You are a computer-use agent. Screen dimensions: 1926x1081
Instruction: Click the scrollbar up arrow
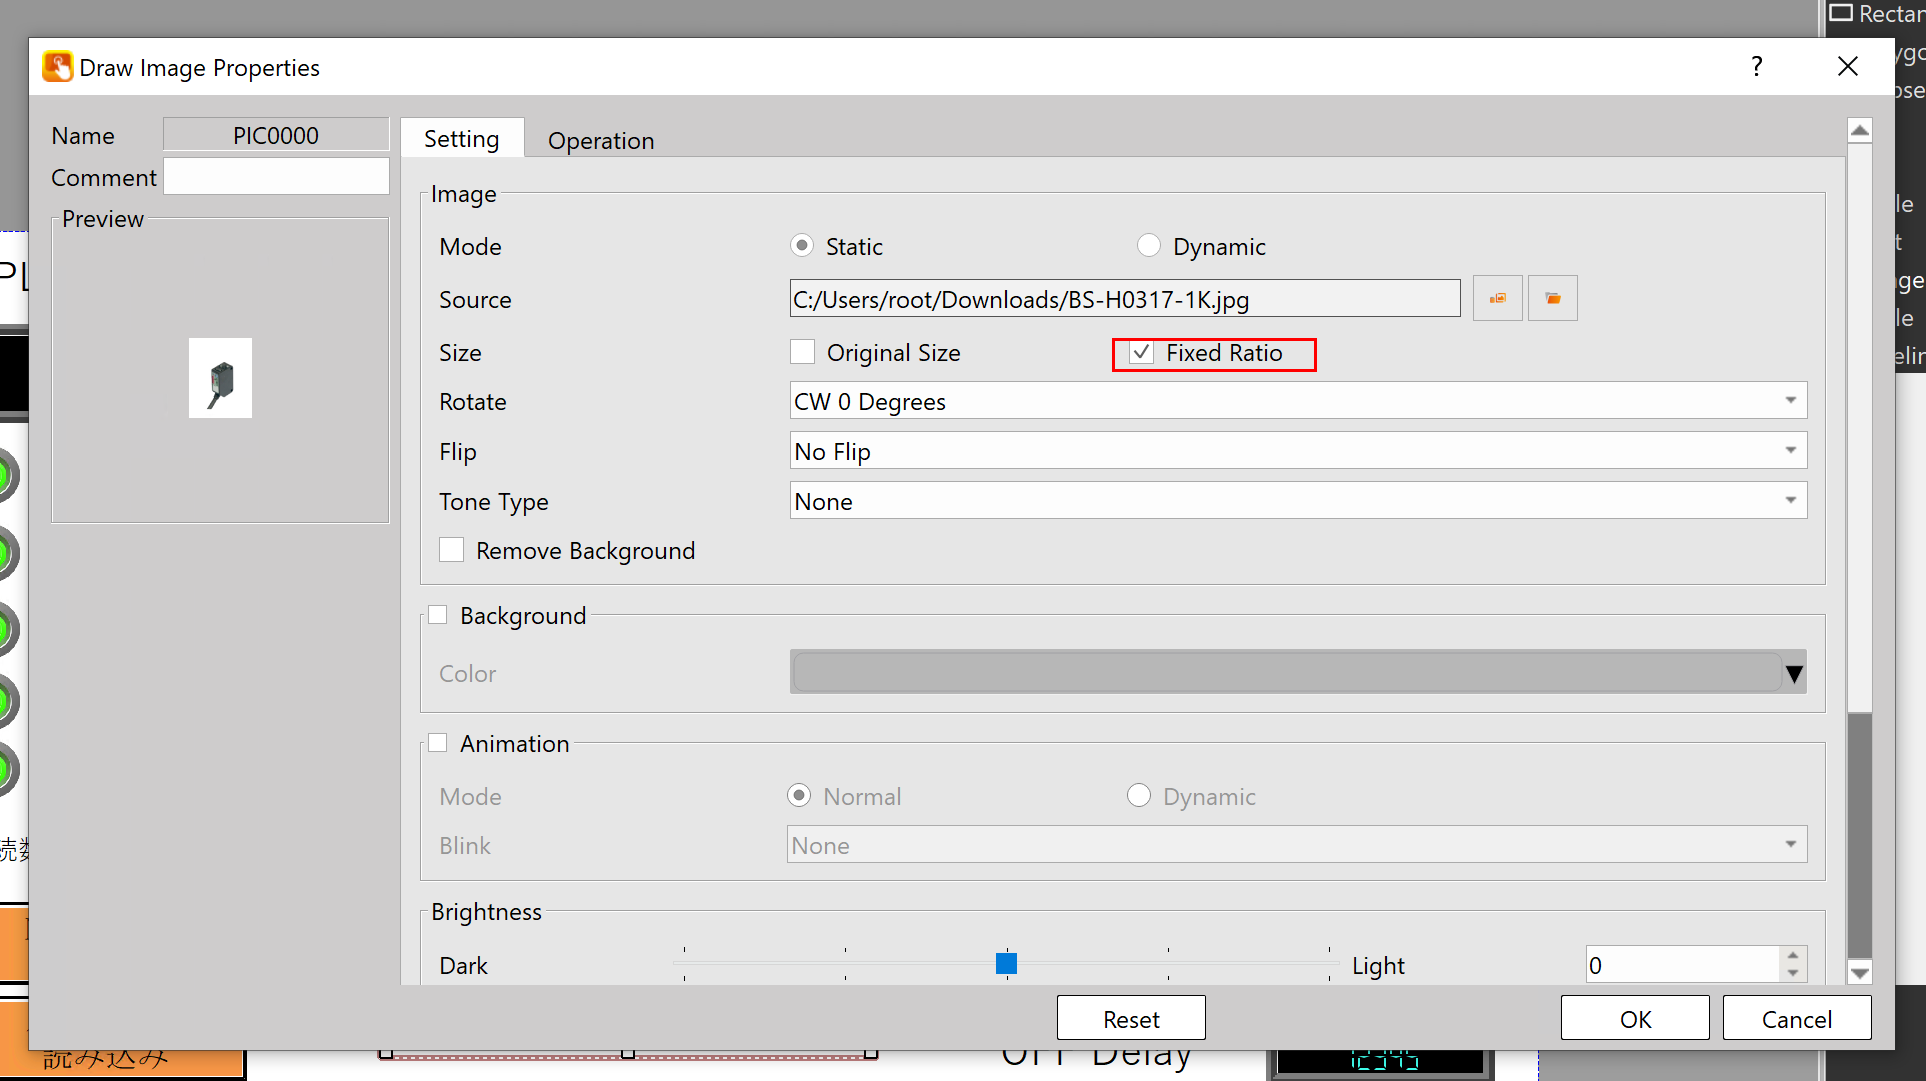(x=1859, y=130)
